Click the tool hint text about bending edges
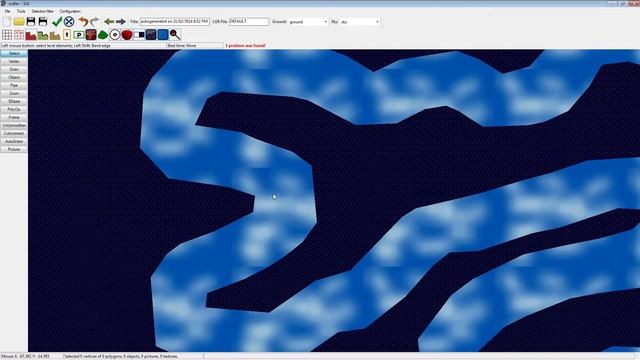 point(56,46)
